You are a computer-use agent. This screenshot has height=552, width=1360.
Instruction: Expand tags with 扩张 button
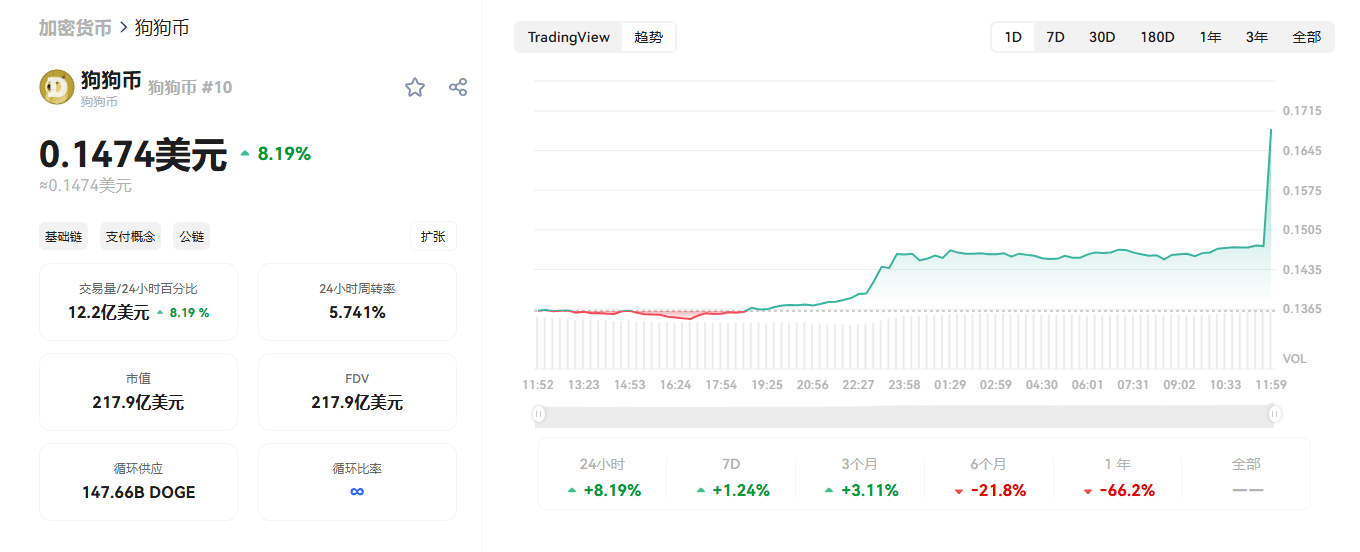(433, 237)
